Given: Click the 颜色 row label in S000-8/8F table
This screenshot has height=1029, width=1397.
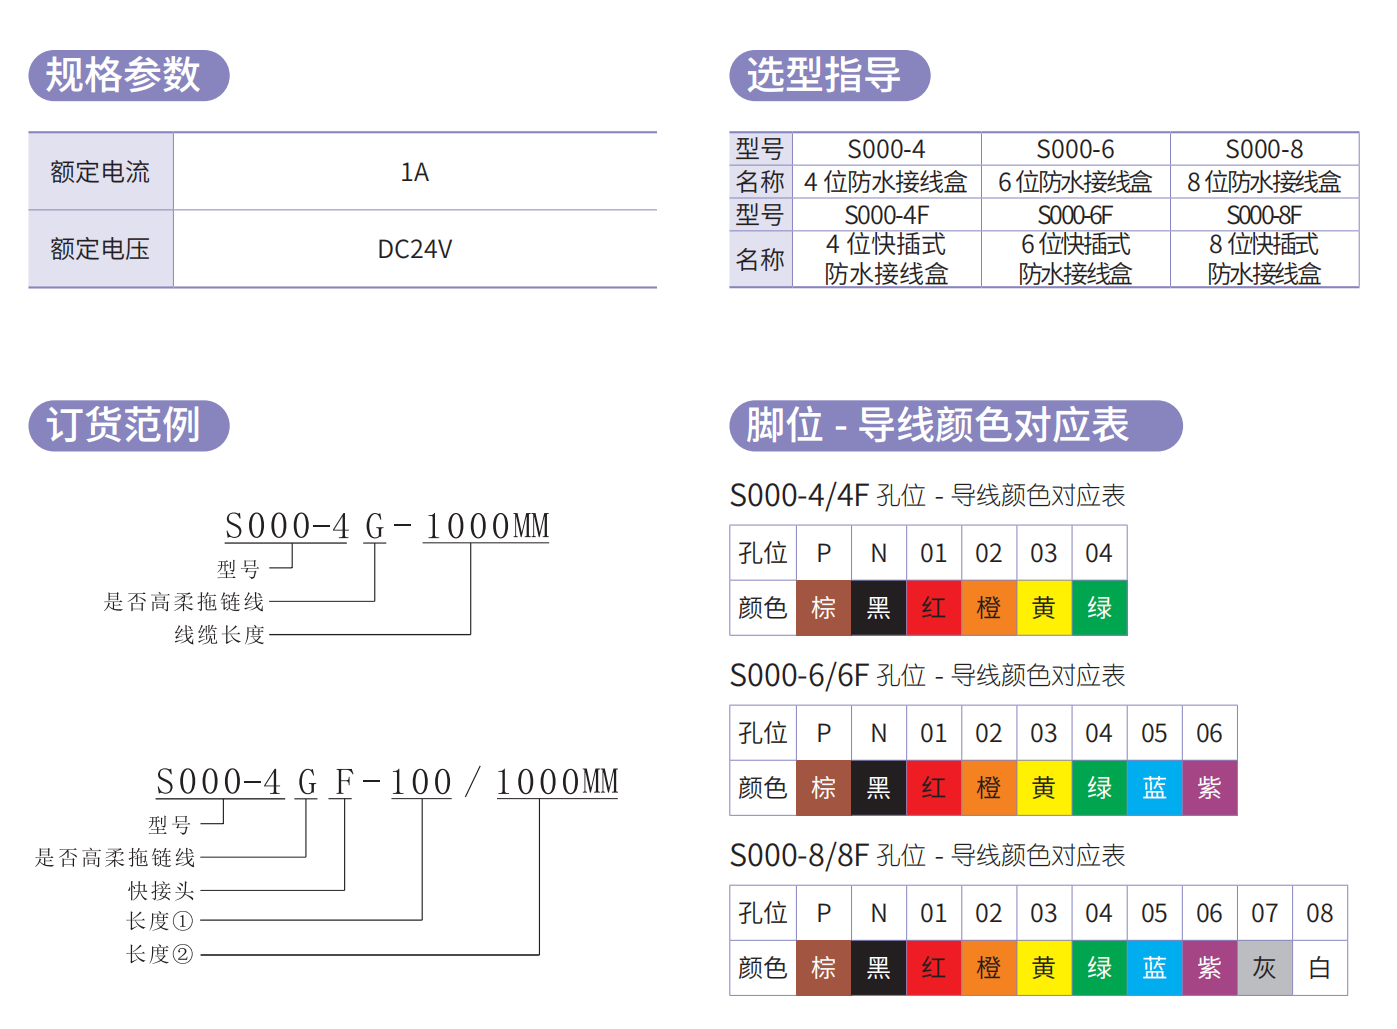Looking at the screenshot, I should click(x=763, y=967).
